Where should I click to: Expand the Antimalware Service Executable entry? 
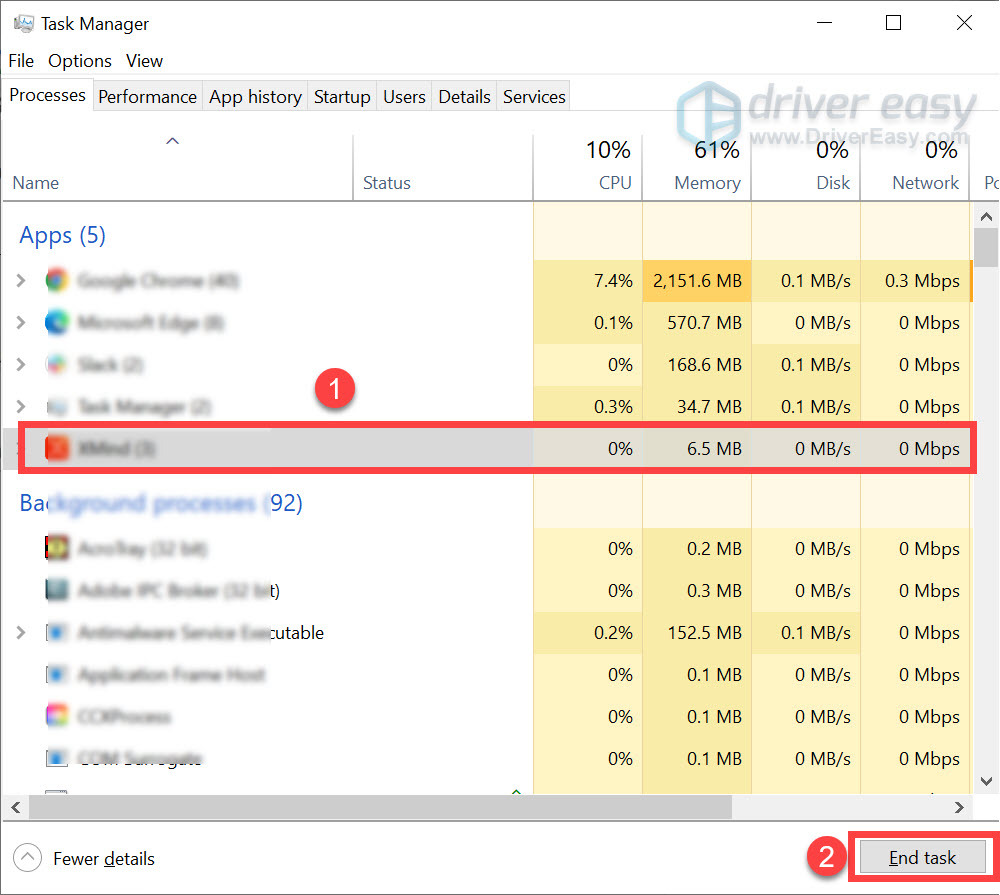click(x=20, y=633)
